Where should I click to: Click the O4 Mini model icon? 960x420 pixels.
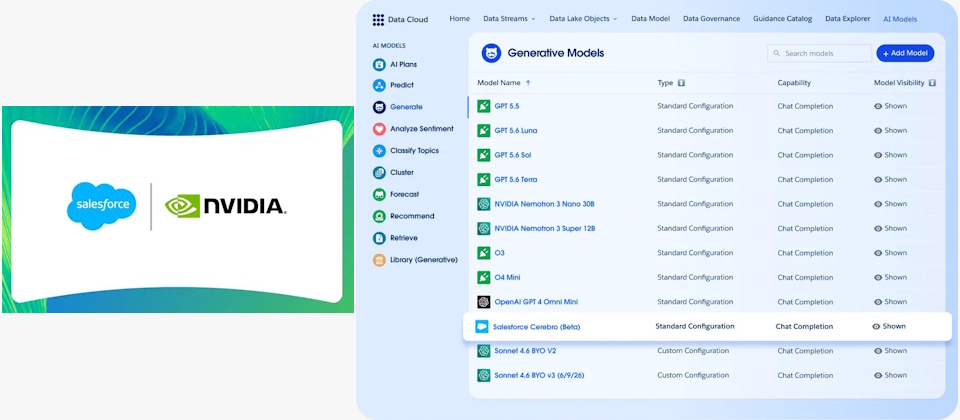pyautogui.click(x=484, y=277)
